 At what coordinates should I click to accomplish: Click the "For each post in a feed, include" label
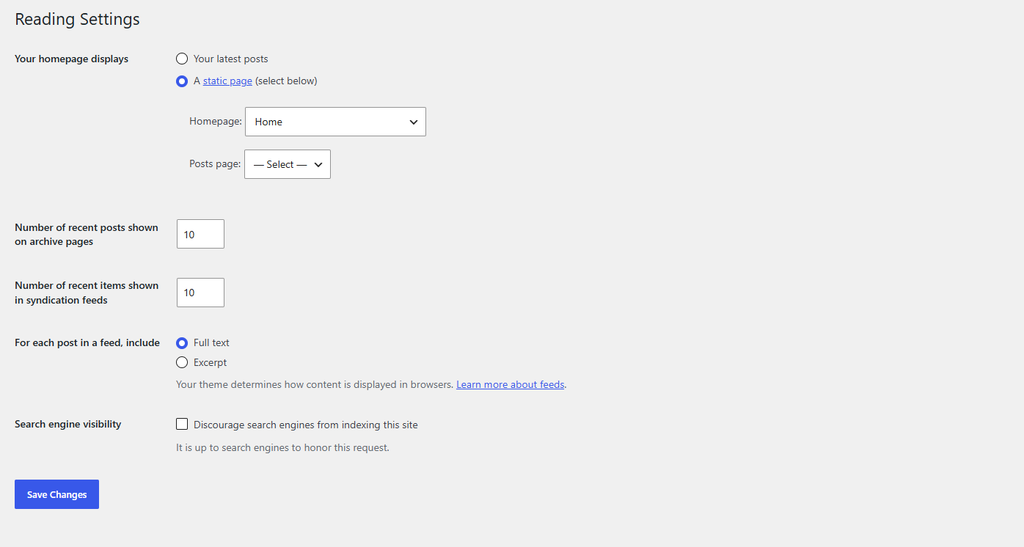[87, 343]
